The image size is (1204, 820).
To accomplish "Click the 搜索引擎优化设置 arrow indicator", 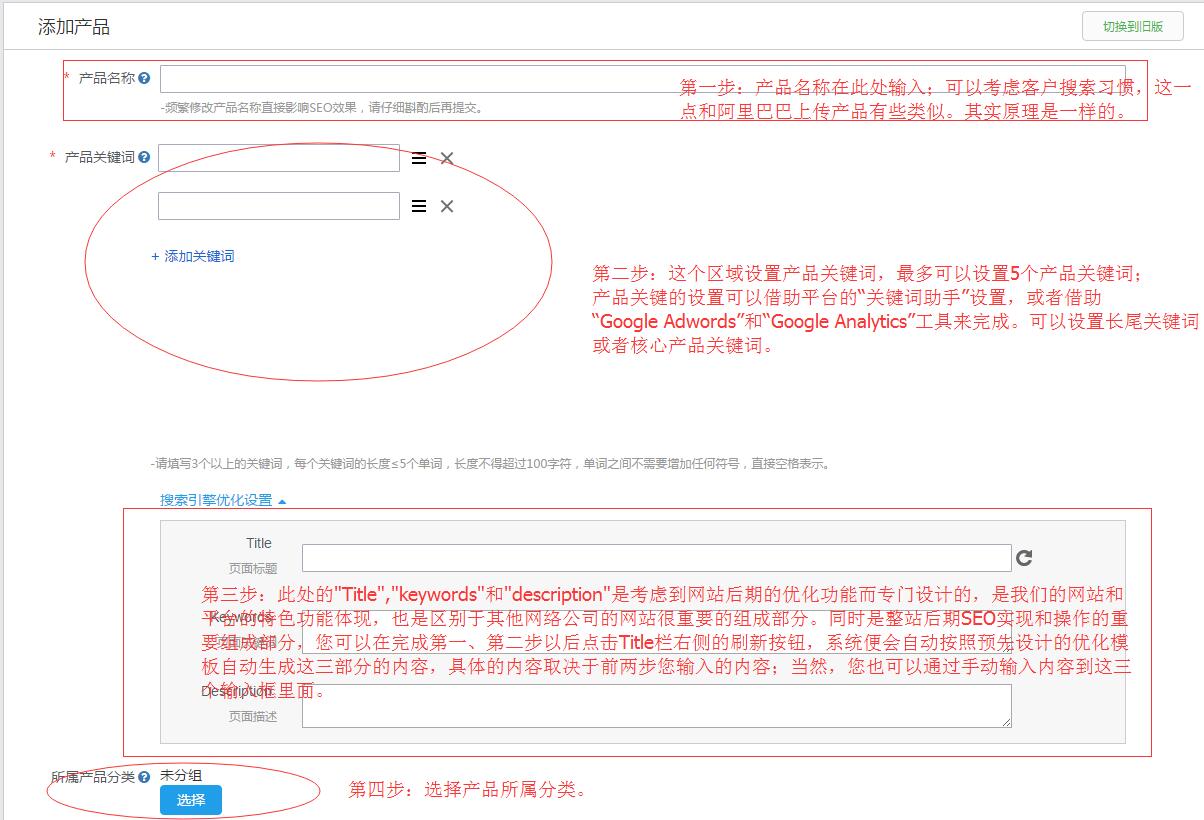I will tap(282, 501).
